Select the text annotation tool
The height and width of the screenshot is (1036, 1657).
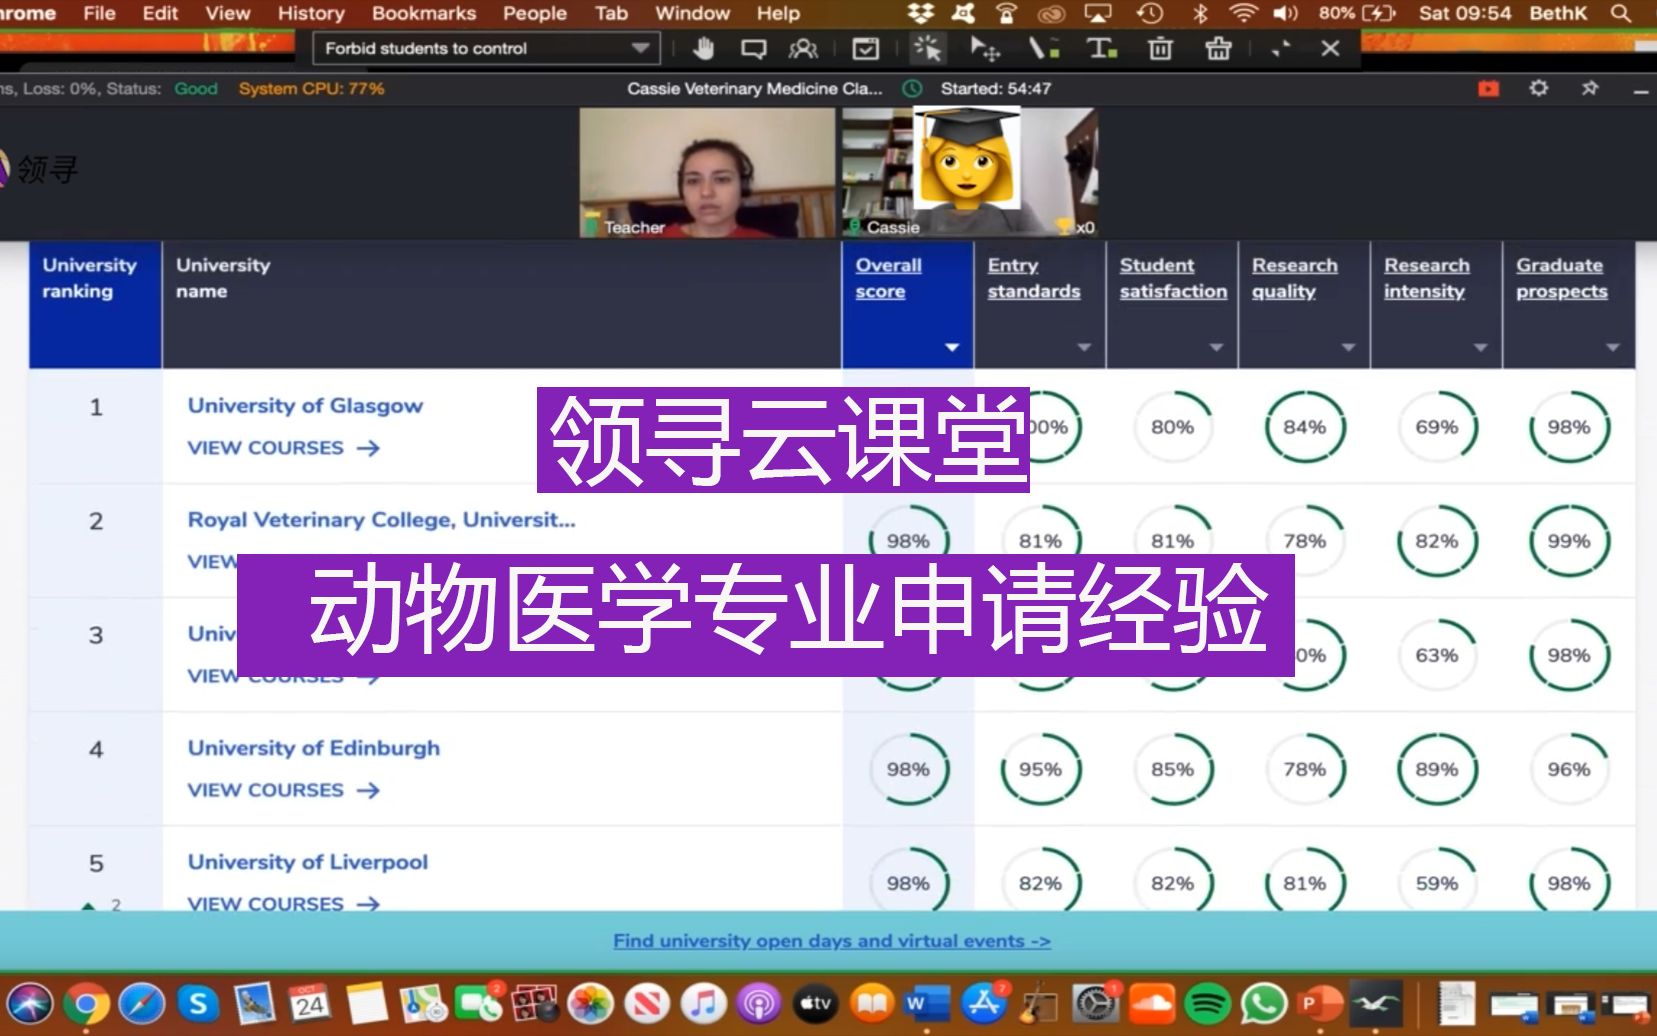(1102, 48)
